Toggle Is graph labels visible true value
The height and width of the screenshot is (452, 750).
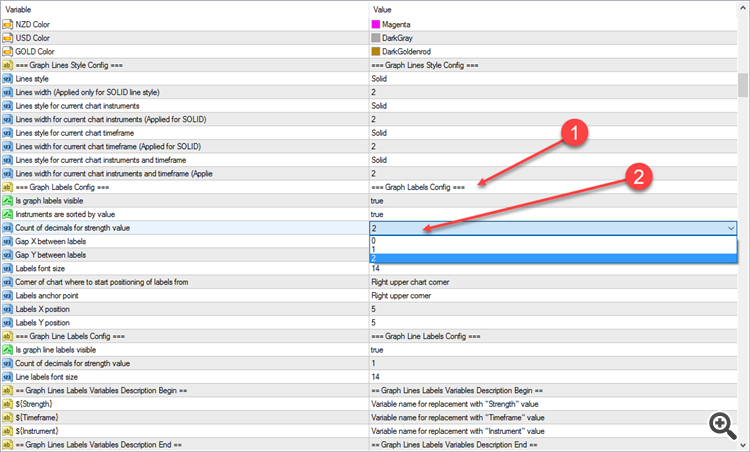(x=377, y=201)
